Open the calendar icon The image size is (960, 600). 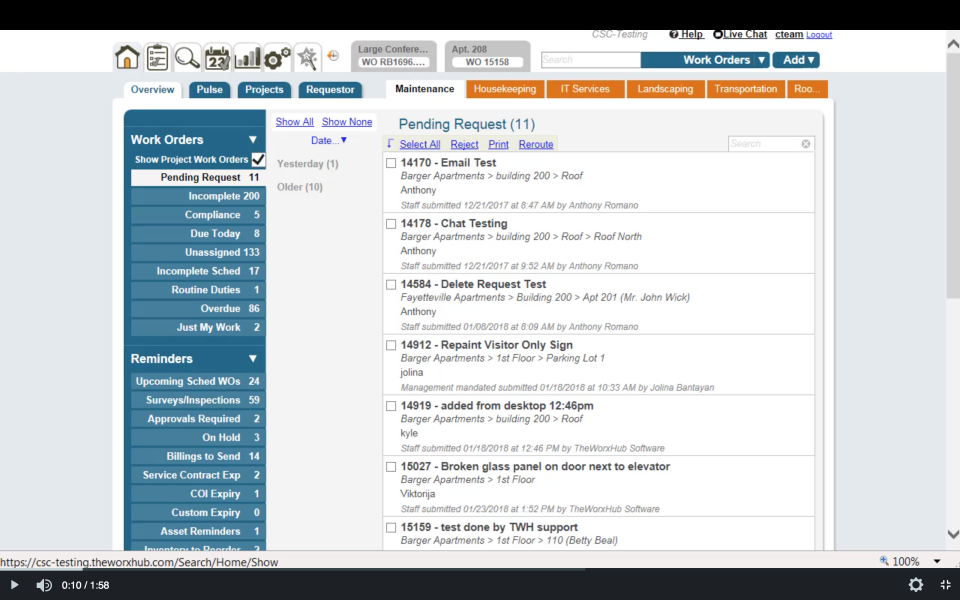click(217, 58)
